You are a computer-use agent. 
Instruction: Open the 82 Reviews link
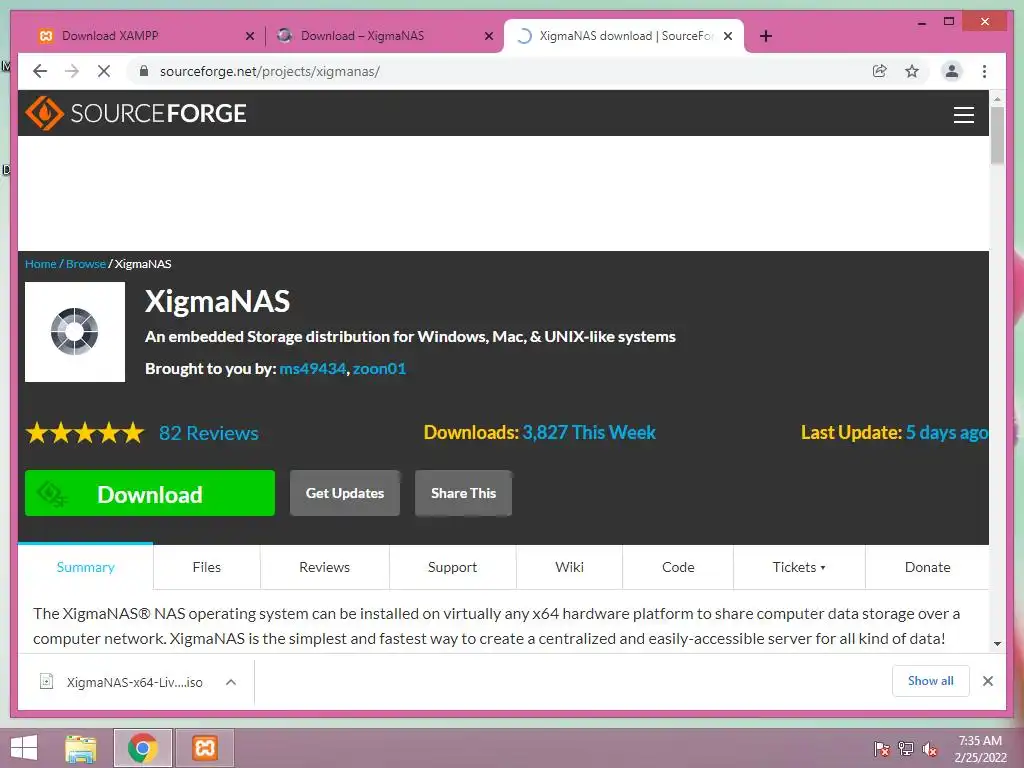tap(209, 433)
